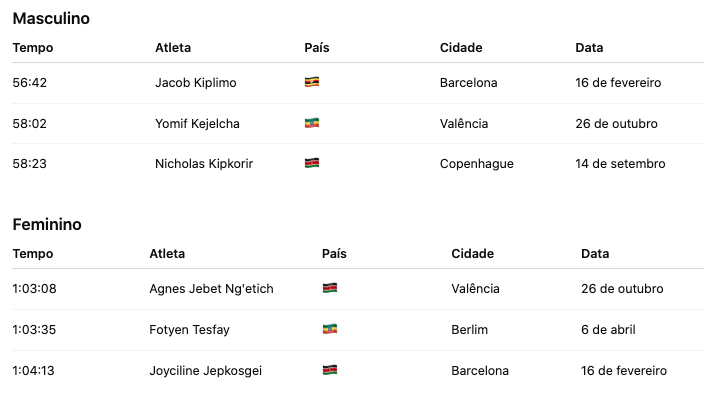The height and width of the screenshot is (400, 708).
Task: Select athlete name Jacob Kiplimo
Action: coord(196,83)
